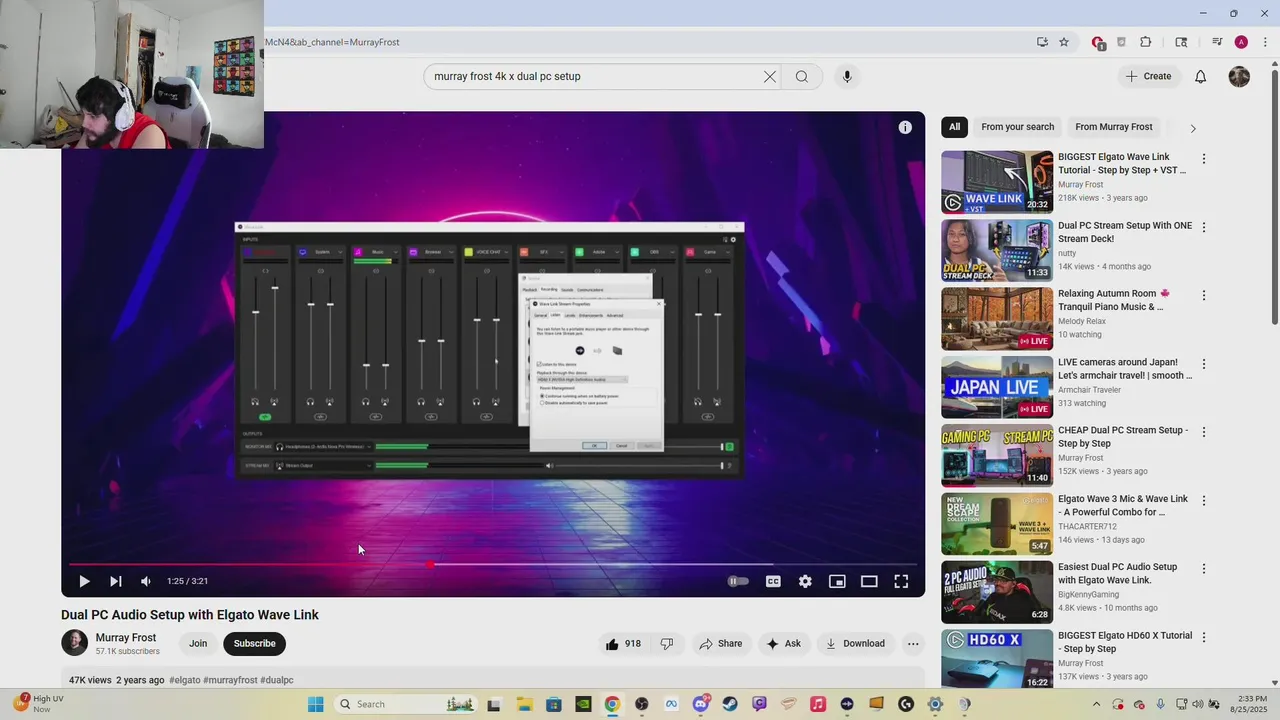The height and width of the screenshot is (720, 1280).
Task: Click the Ask button
Action: click(784, 644)
